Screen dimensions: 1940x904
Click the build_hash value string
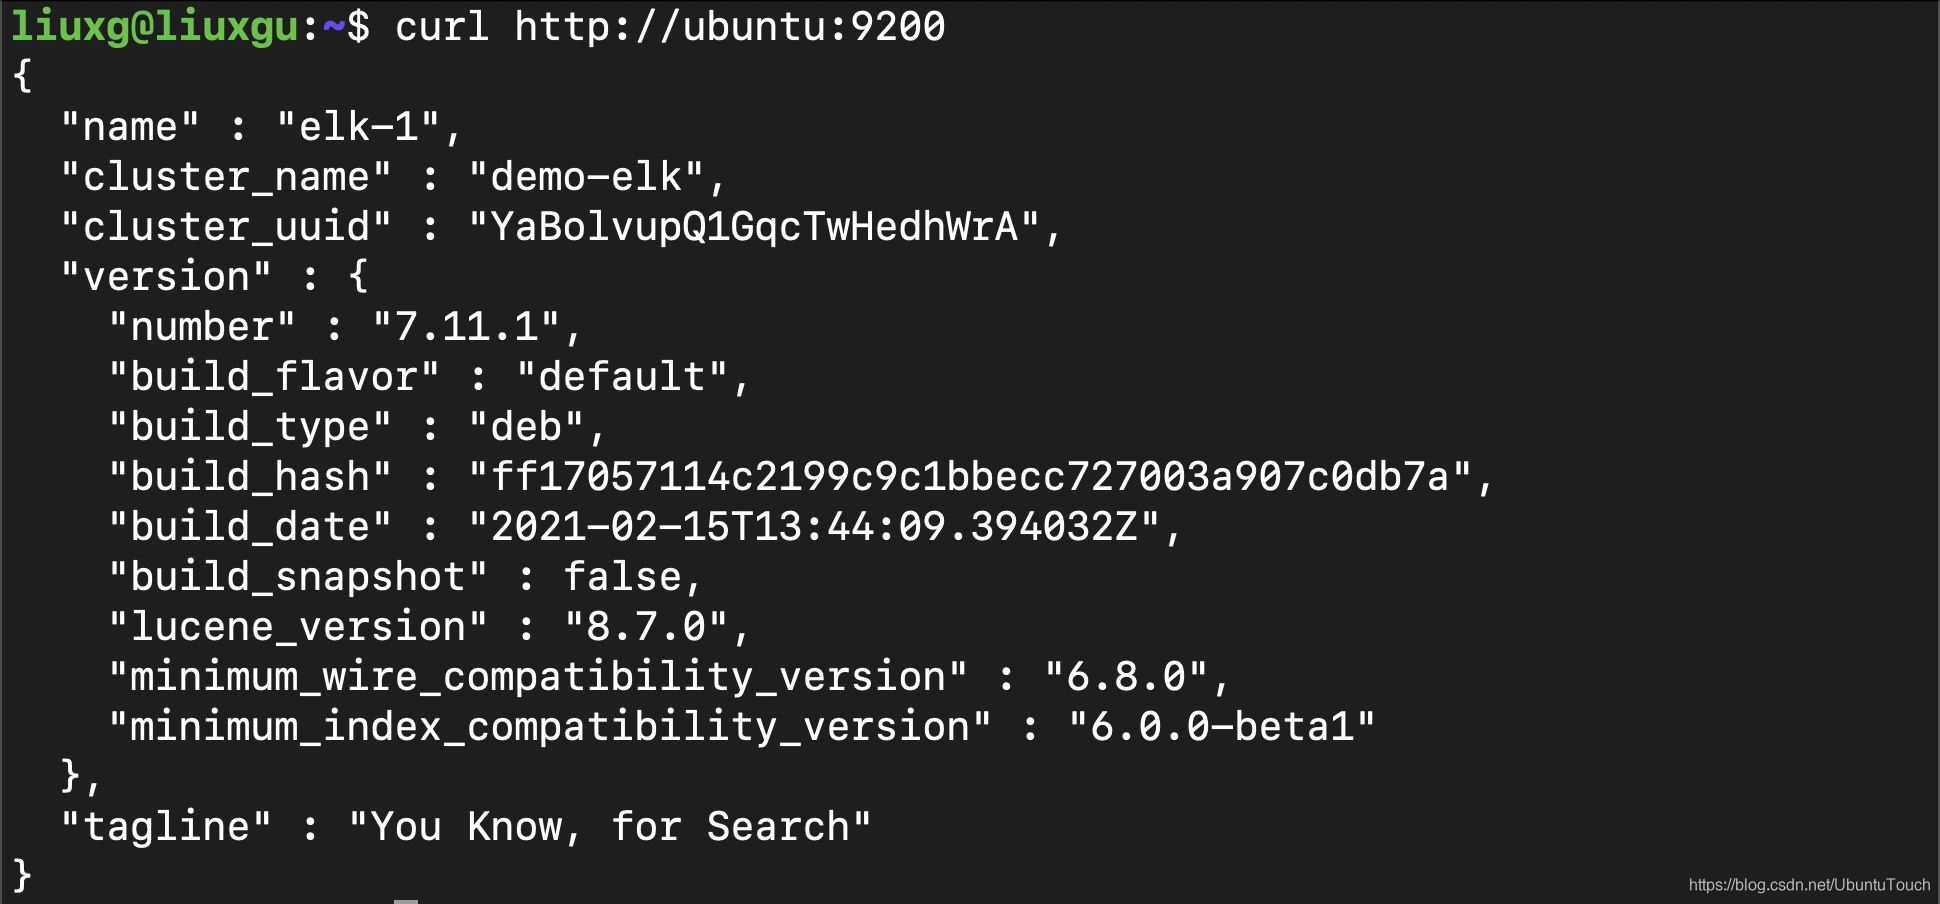tap(969, 478)
